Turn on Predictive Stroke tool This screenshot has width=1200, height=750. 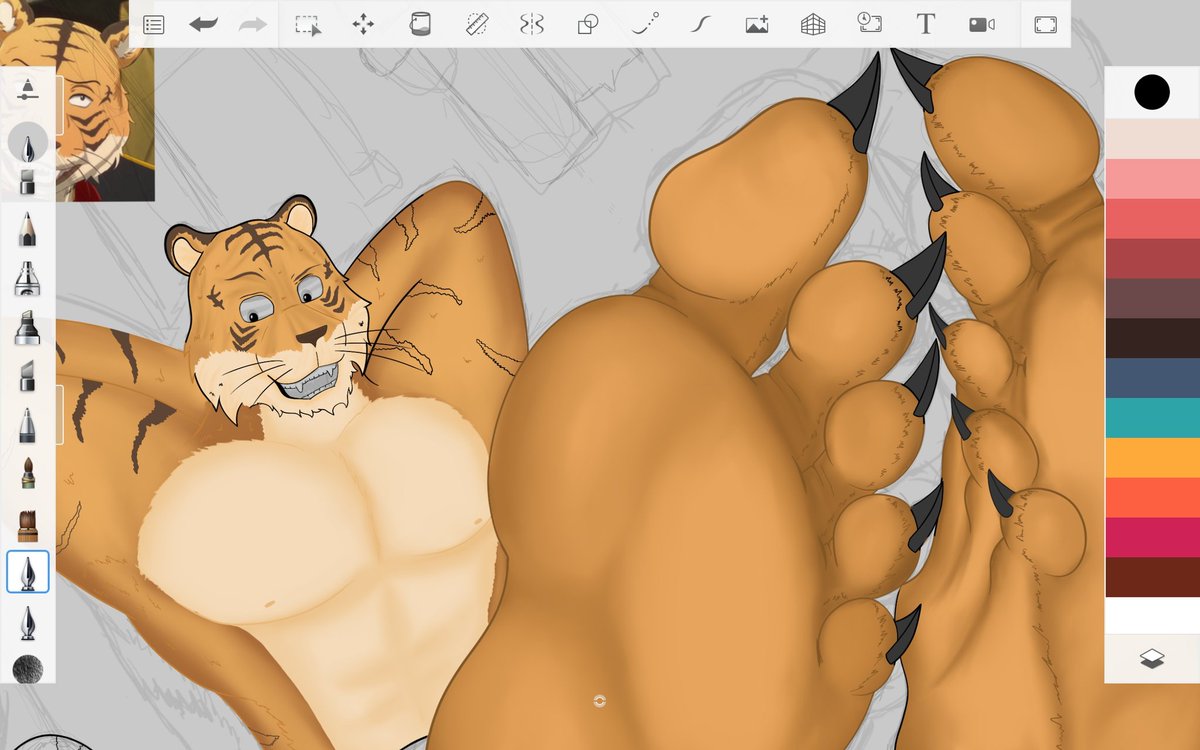click(645, 24)
